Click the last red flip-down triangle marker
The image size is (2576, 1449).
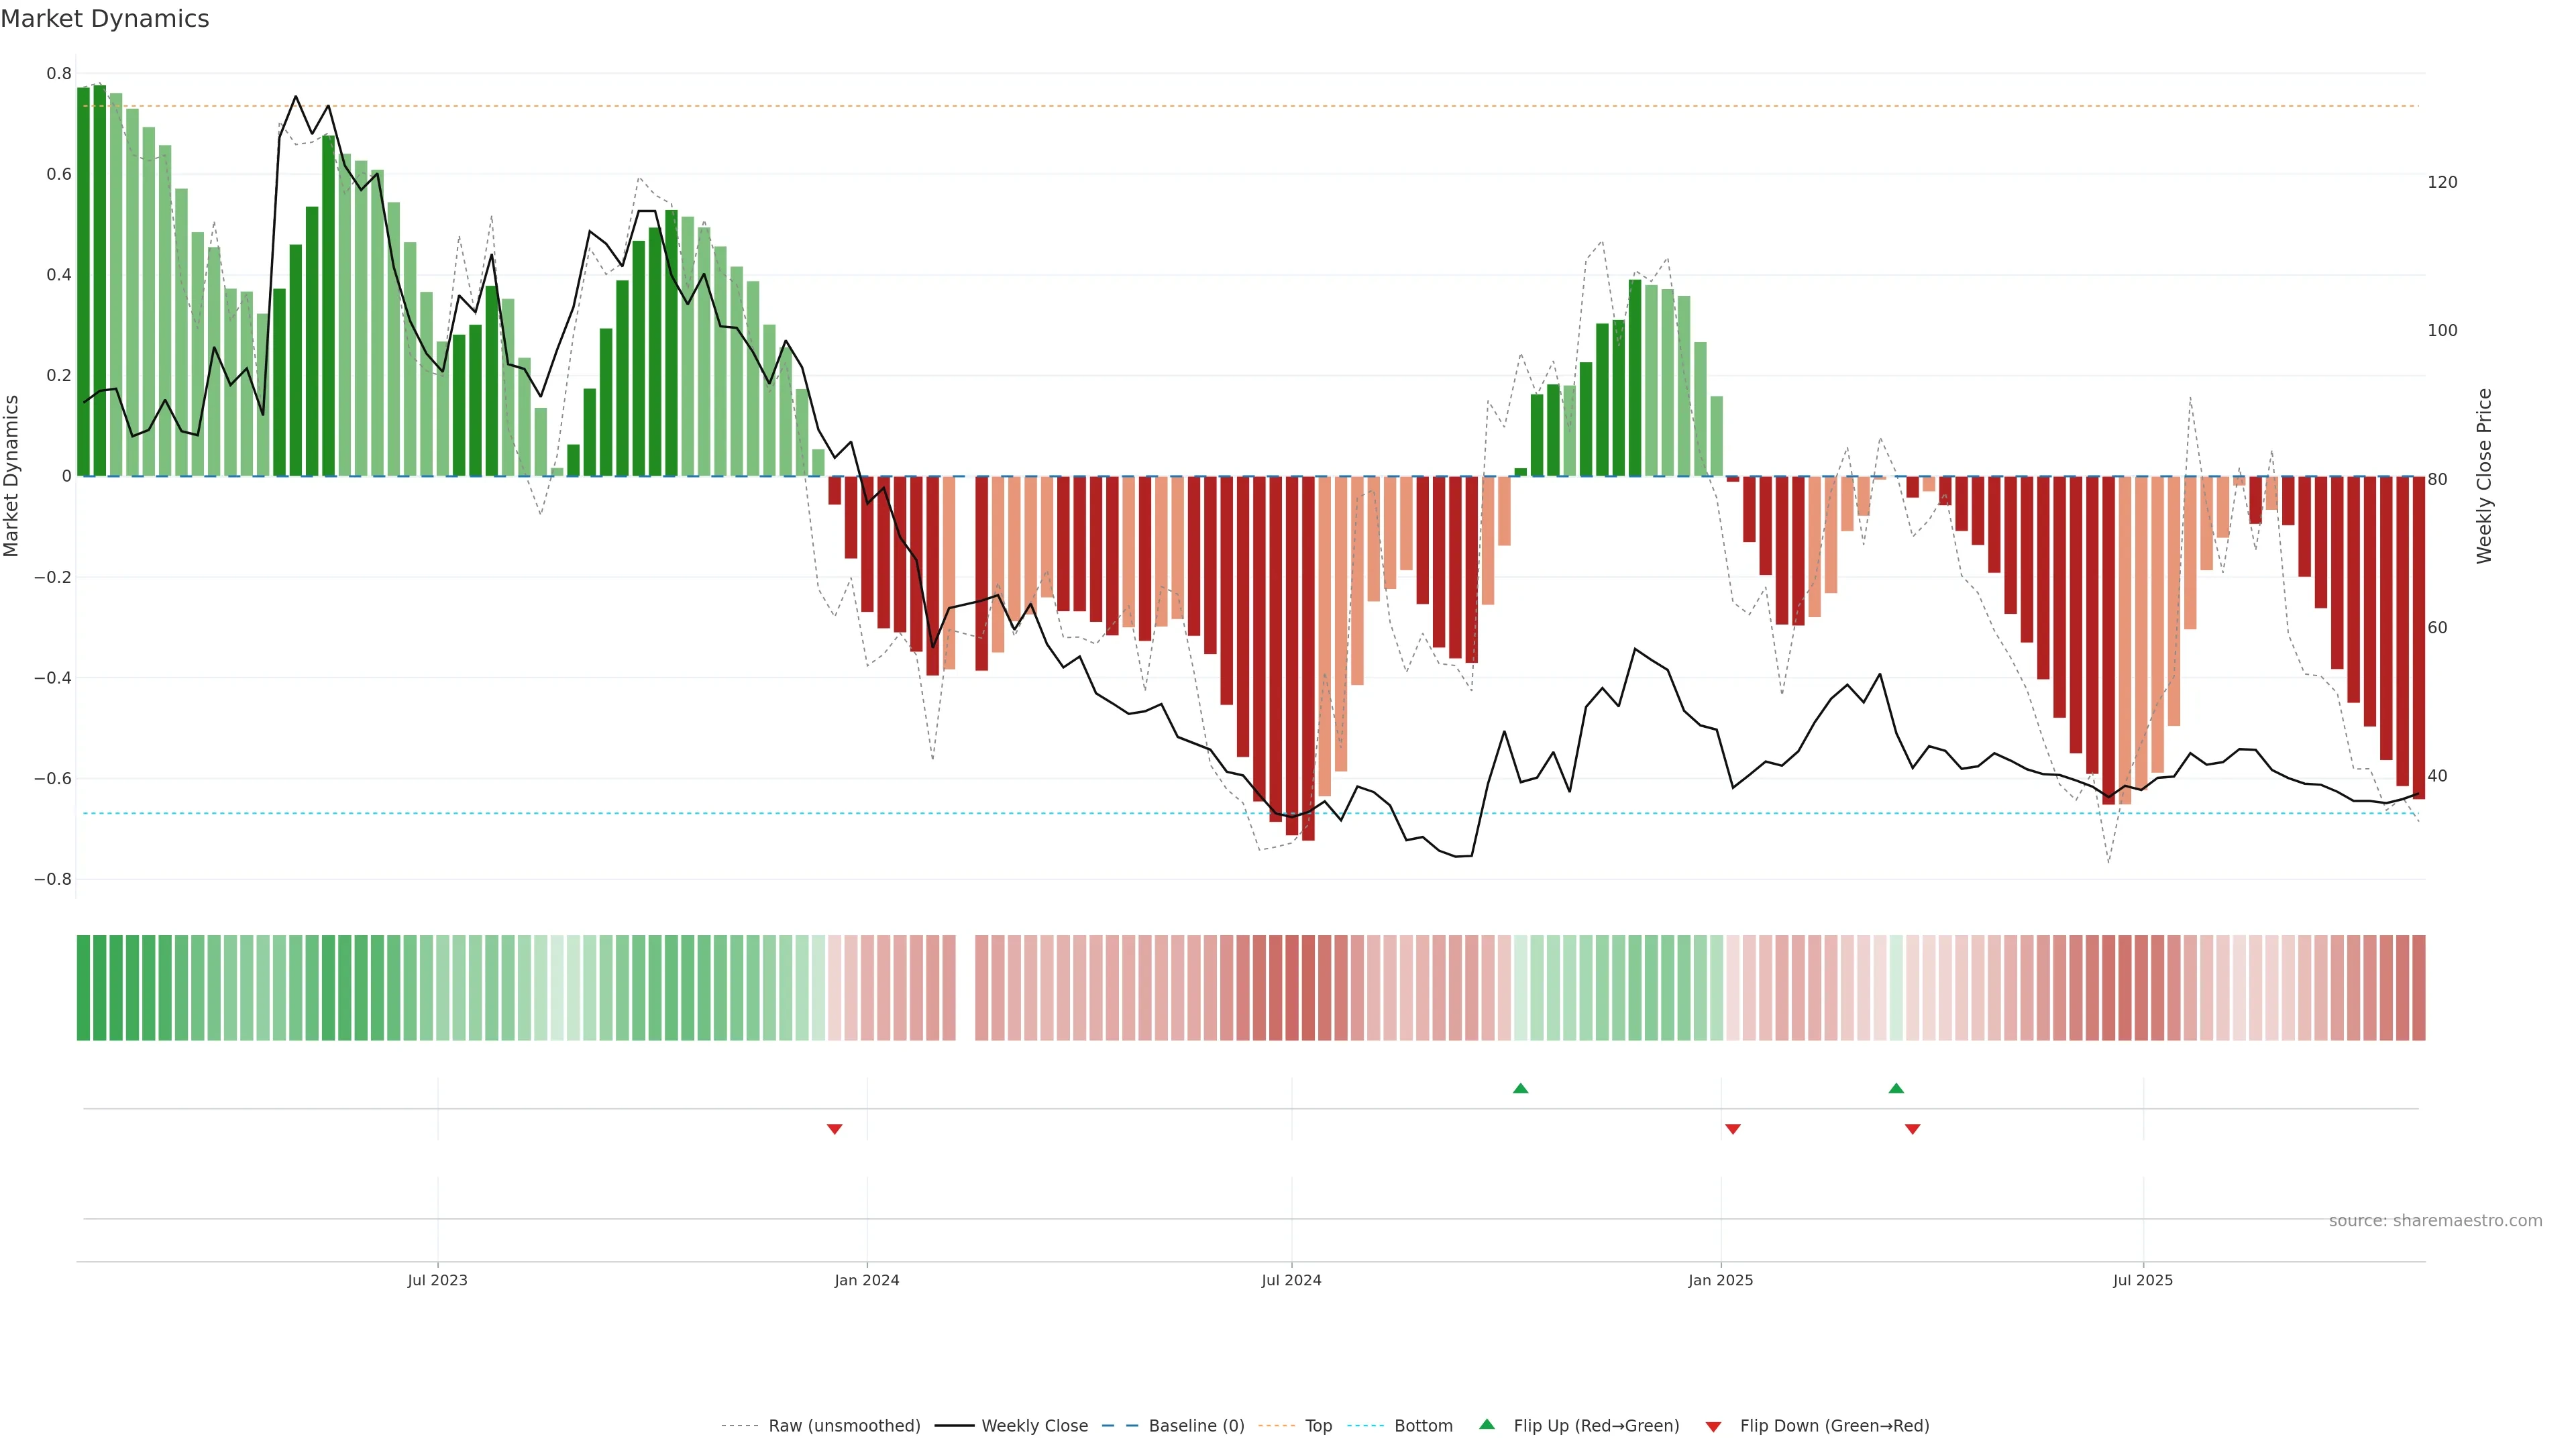1913,1129
